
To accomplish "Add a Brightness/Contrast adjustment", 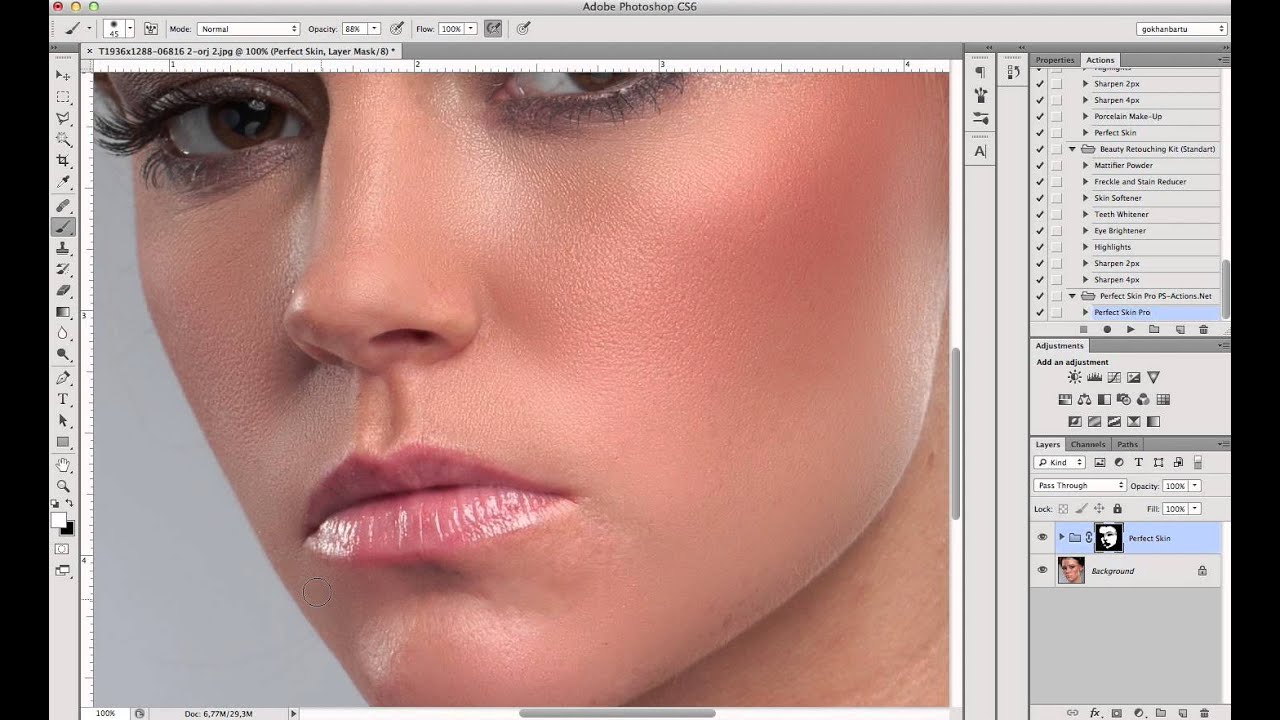I will 1074,377.
